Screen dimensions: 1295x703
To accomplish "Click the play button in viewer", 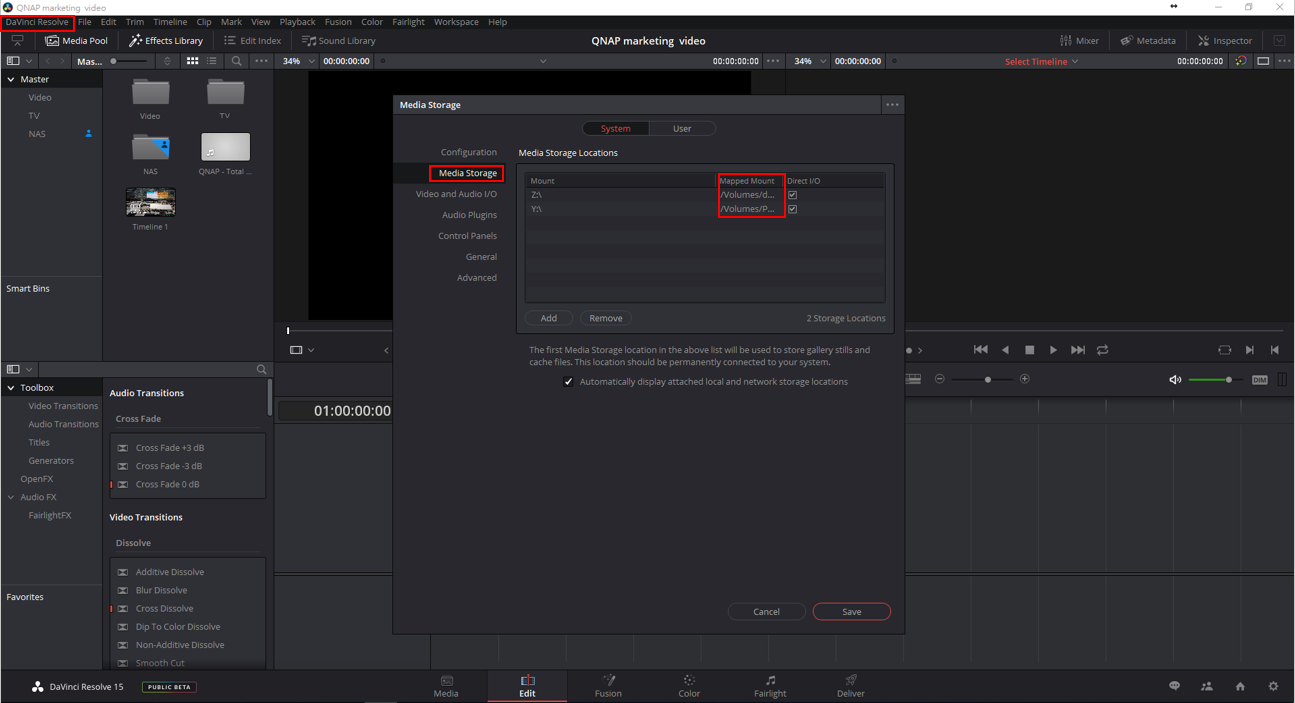I will pyautogui.click(x=1053, y=350).
